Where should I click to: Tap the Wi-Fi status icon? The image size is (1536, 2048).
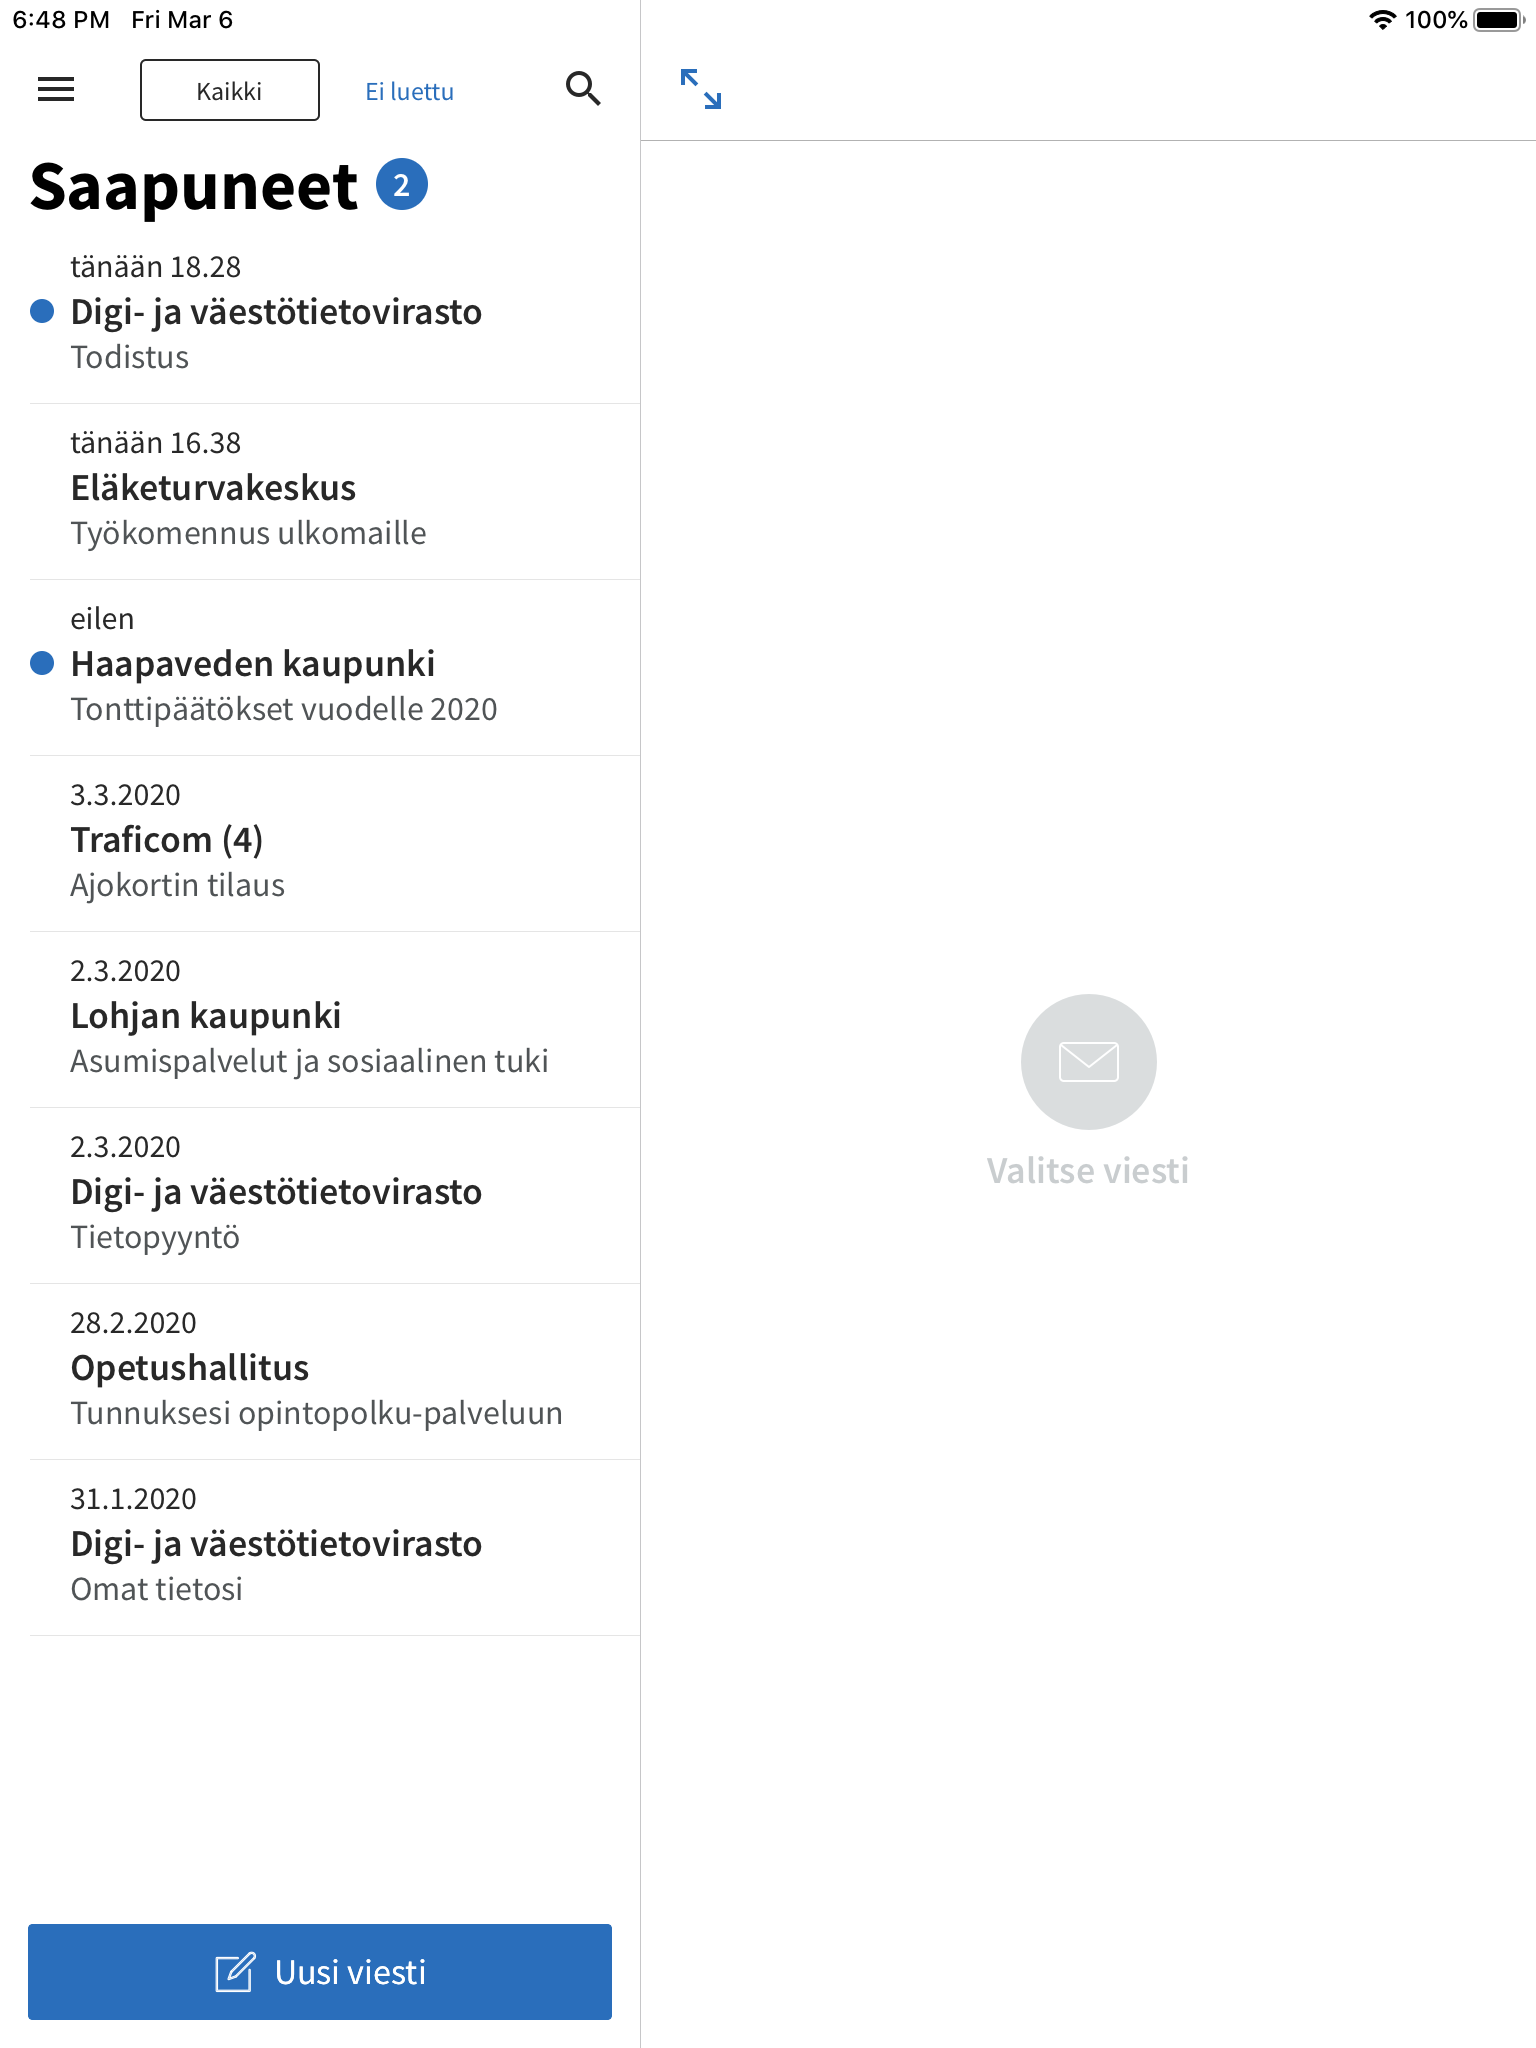pos(1382,20)
